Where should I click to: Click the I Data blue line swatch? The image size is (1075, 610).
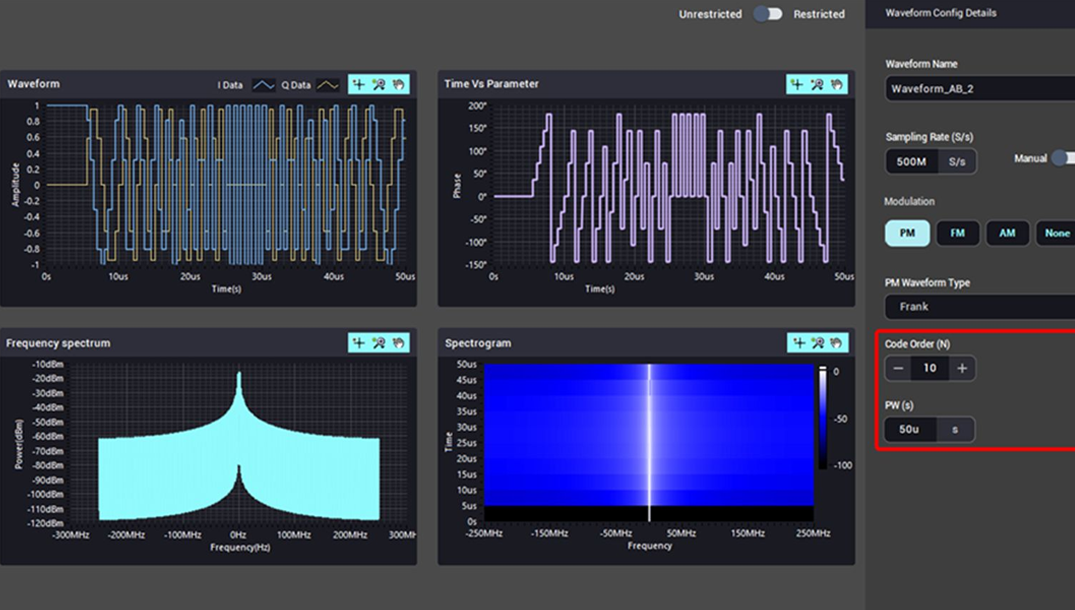coord(263,85)
